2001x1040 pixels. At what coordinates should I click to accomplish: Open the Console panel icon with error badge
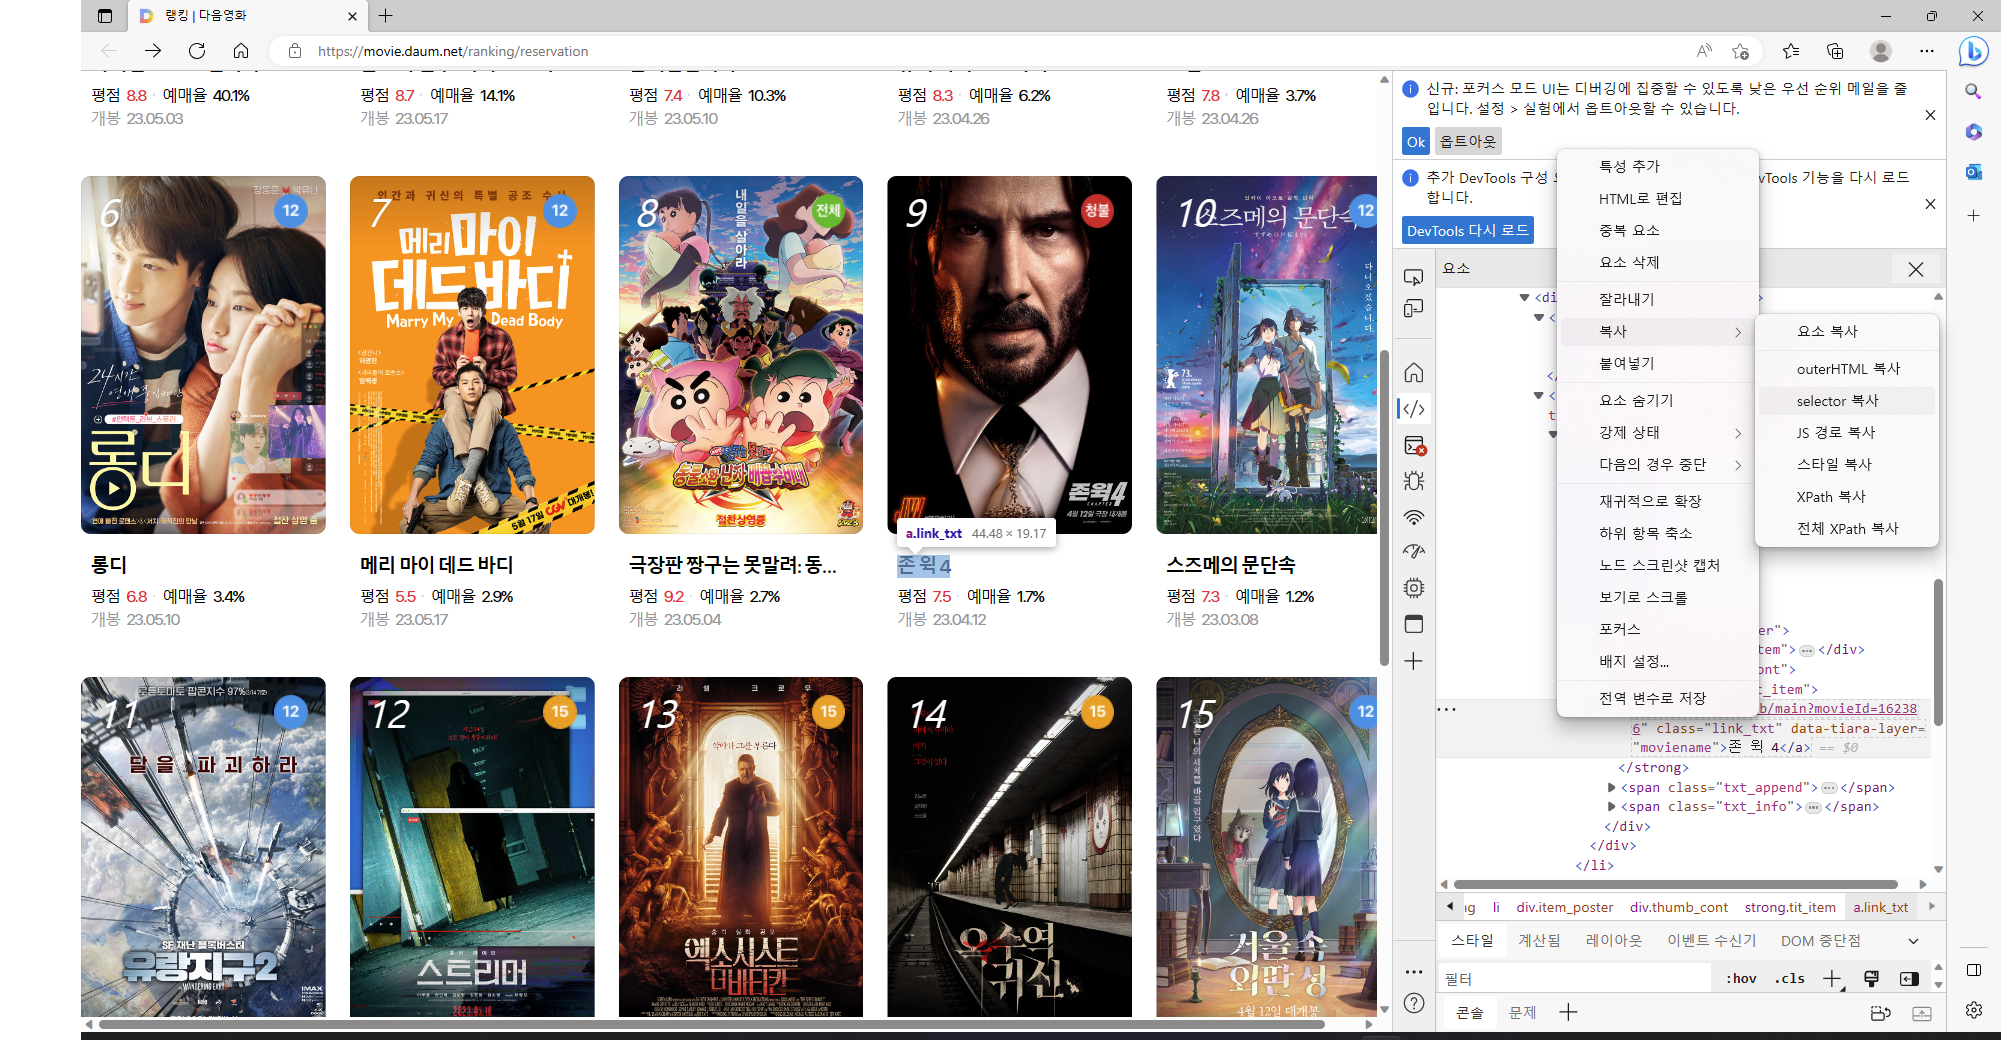pos(1414,446)
